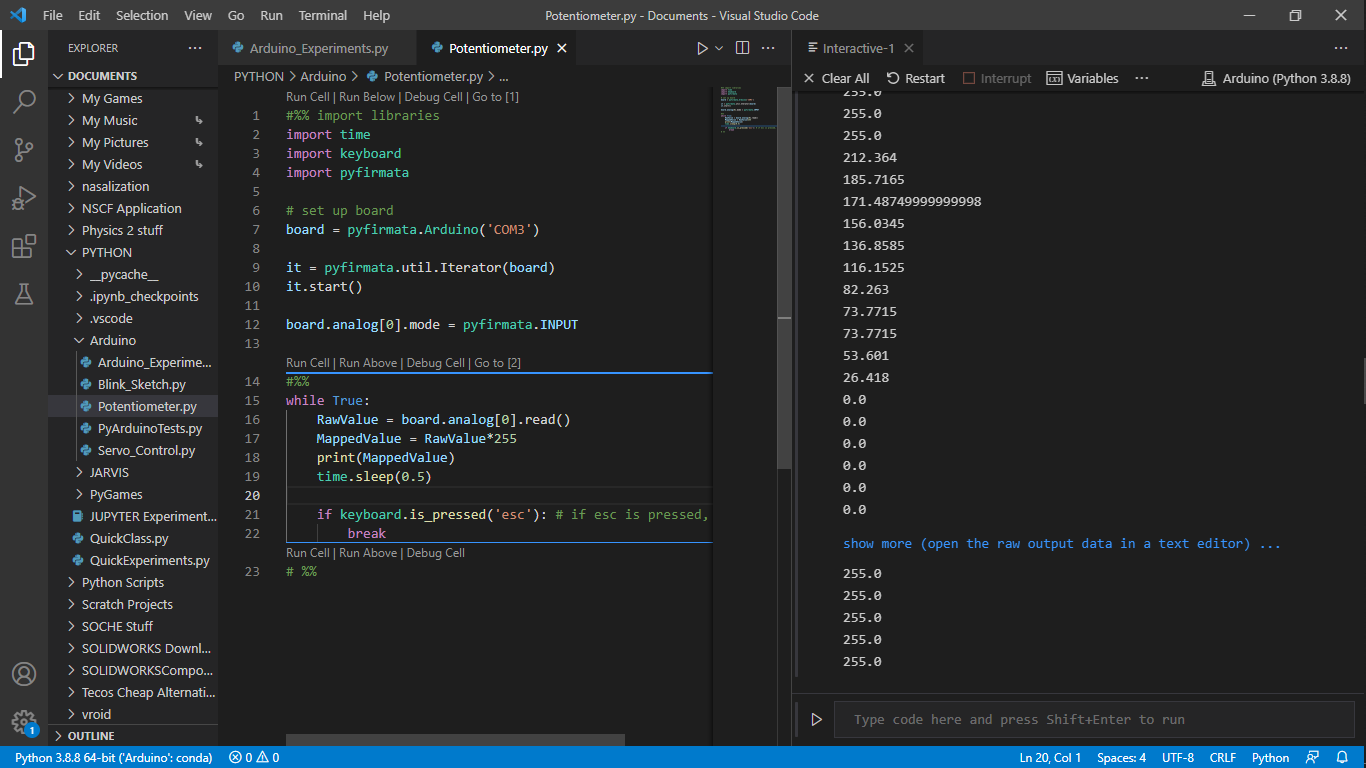Open QuickClass.py file

(x=129, y=538)
